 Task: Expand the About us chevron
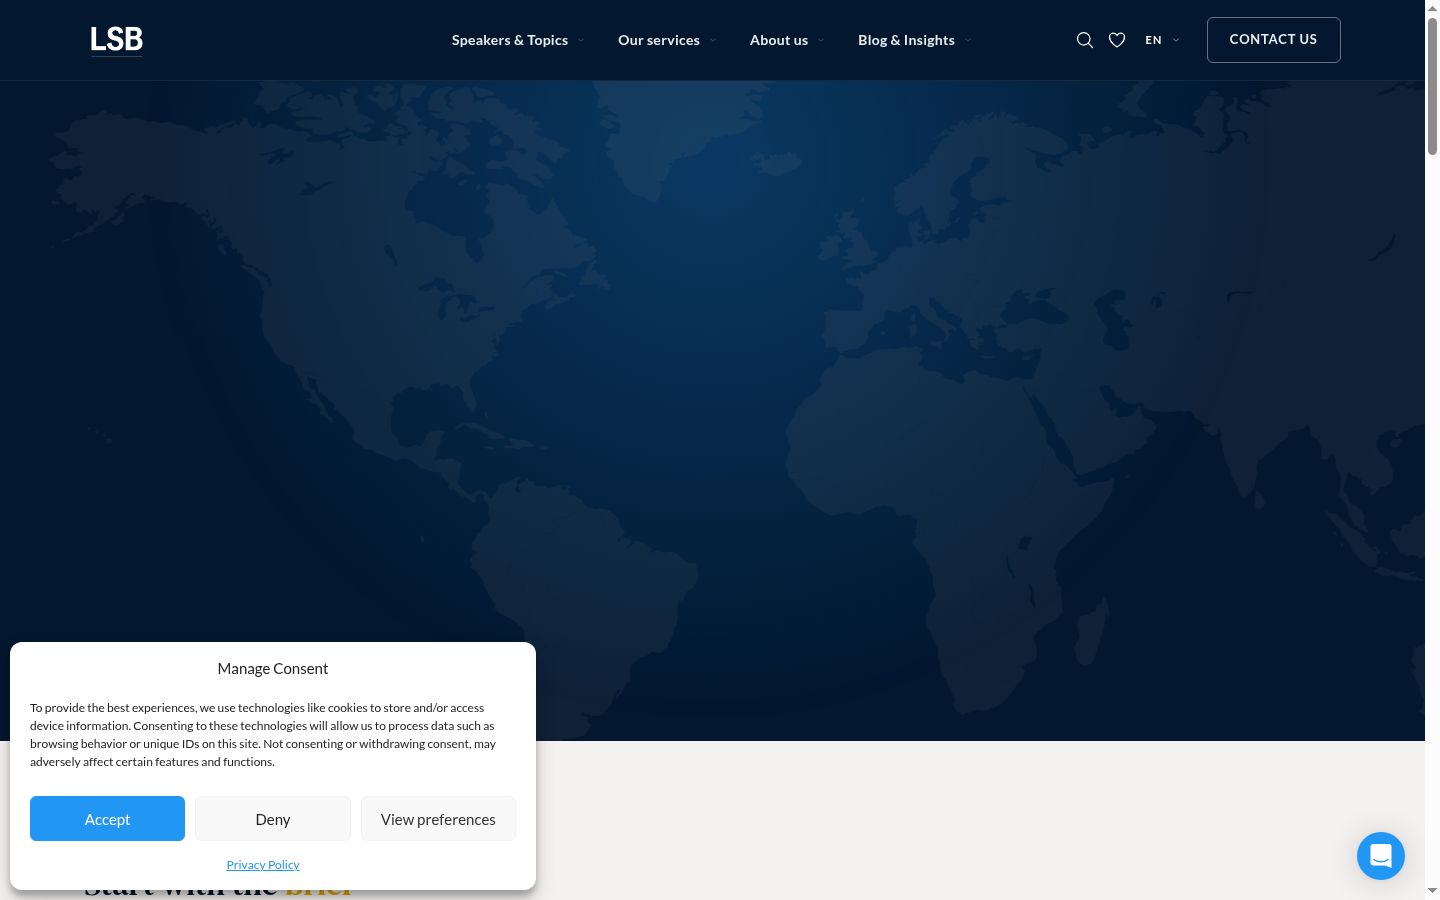coord(821,40)
